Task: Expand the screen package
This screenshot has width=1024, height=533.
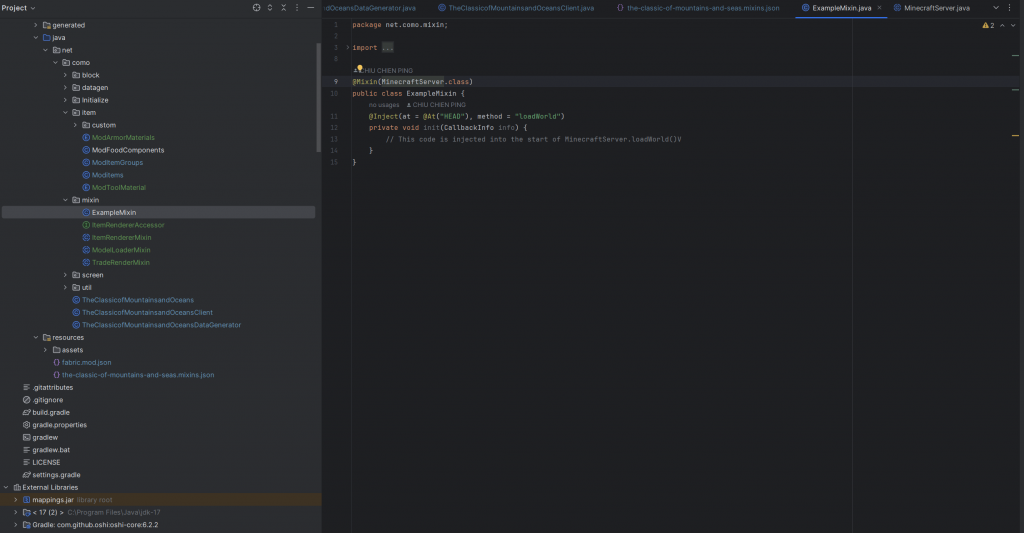Action: (x=65, y=275)
